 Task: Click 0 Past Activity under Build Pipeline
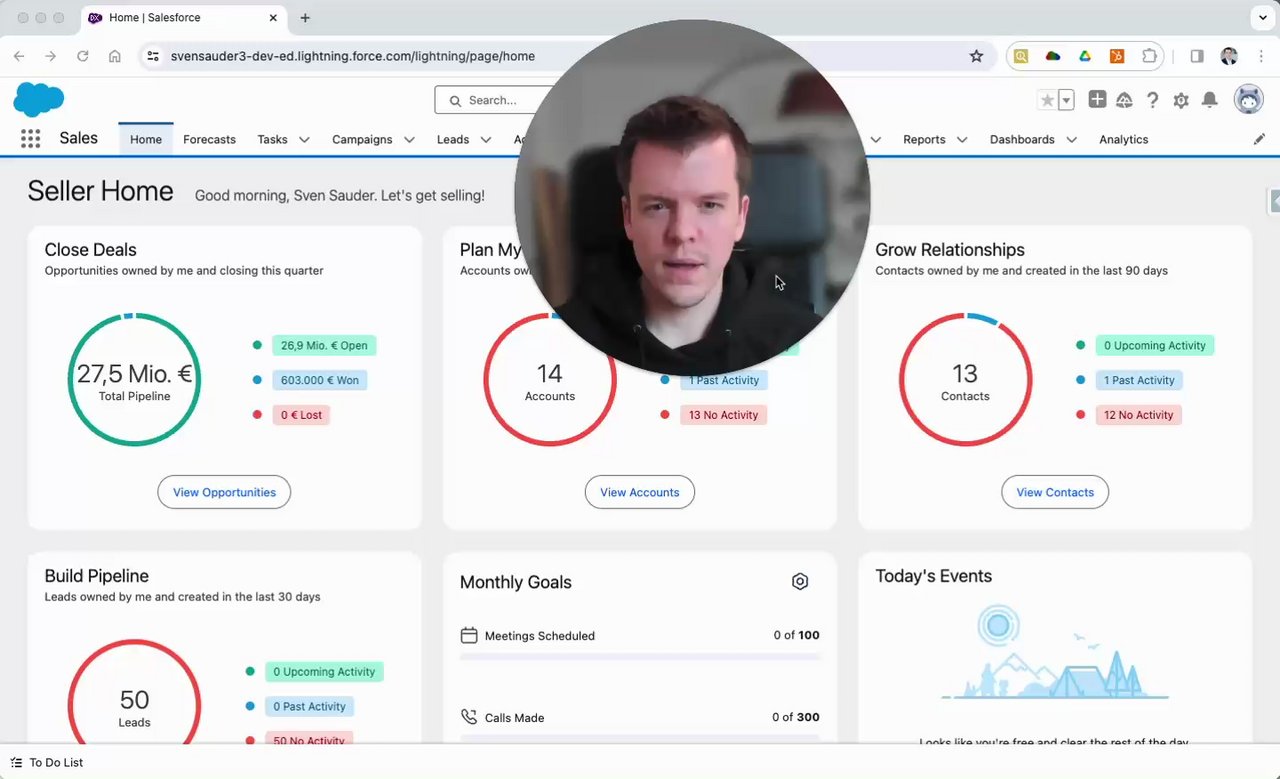click(309, 706)
